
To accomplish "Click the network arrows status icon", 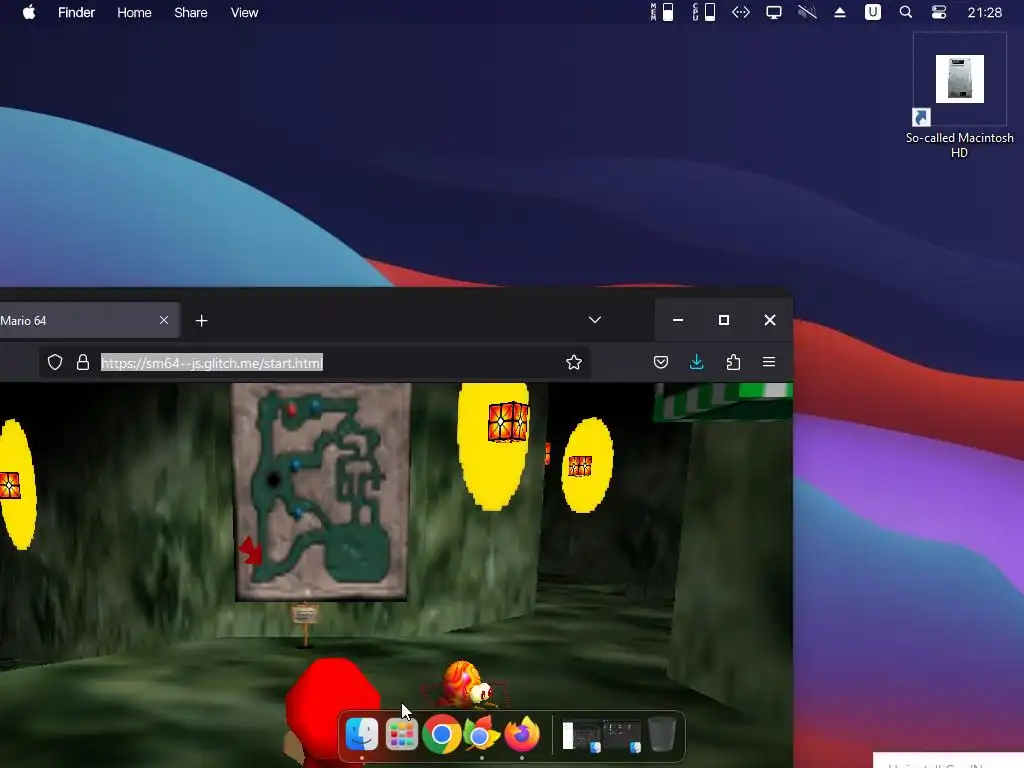I will click(x=741, y=12).
